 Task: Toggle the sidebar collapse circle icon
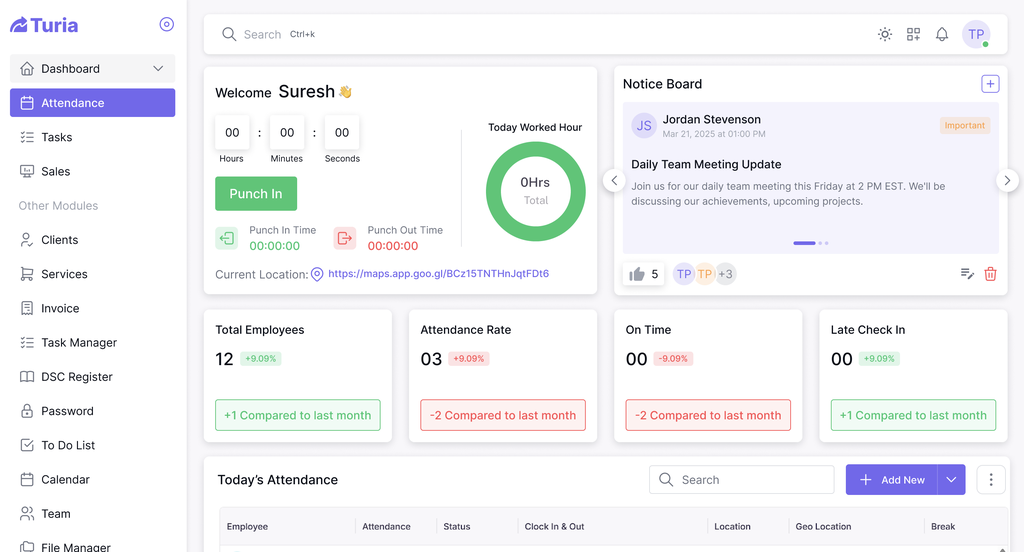coord(167,25)
